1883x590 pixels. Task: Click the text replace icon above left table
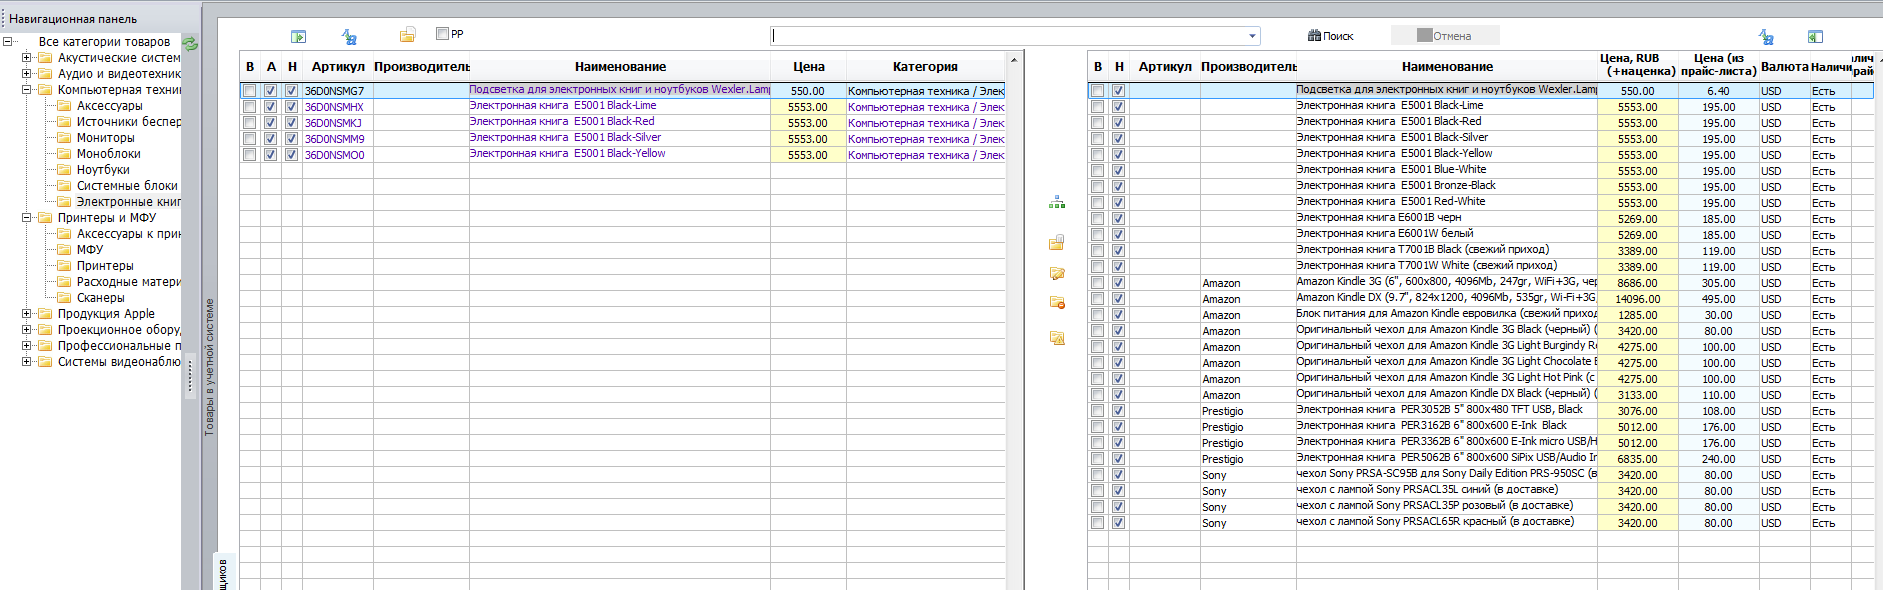349,36
